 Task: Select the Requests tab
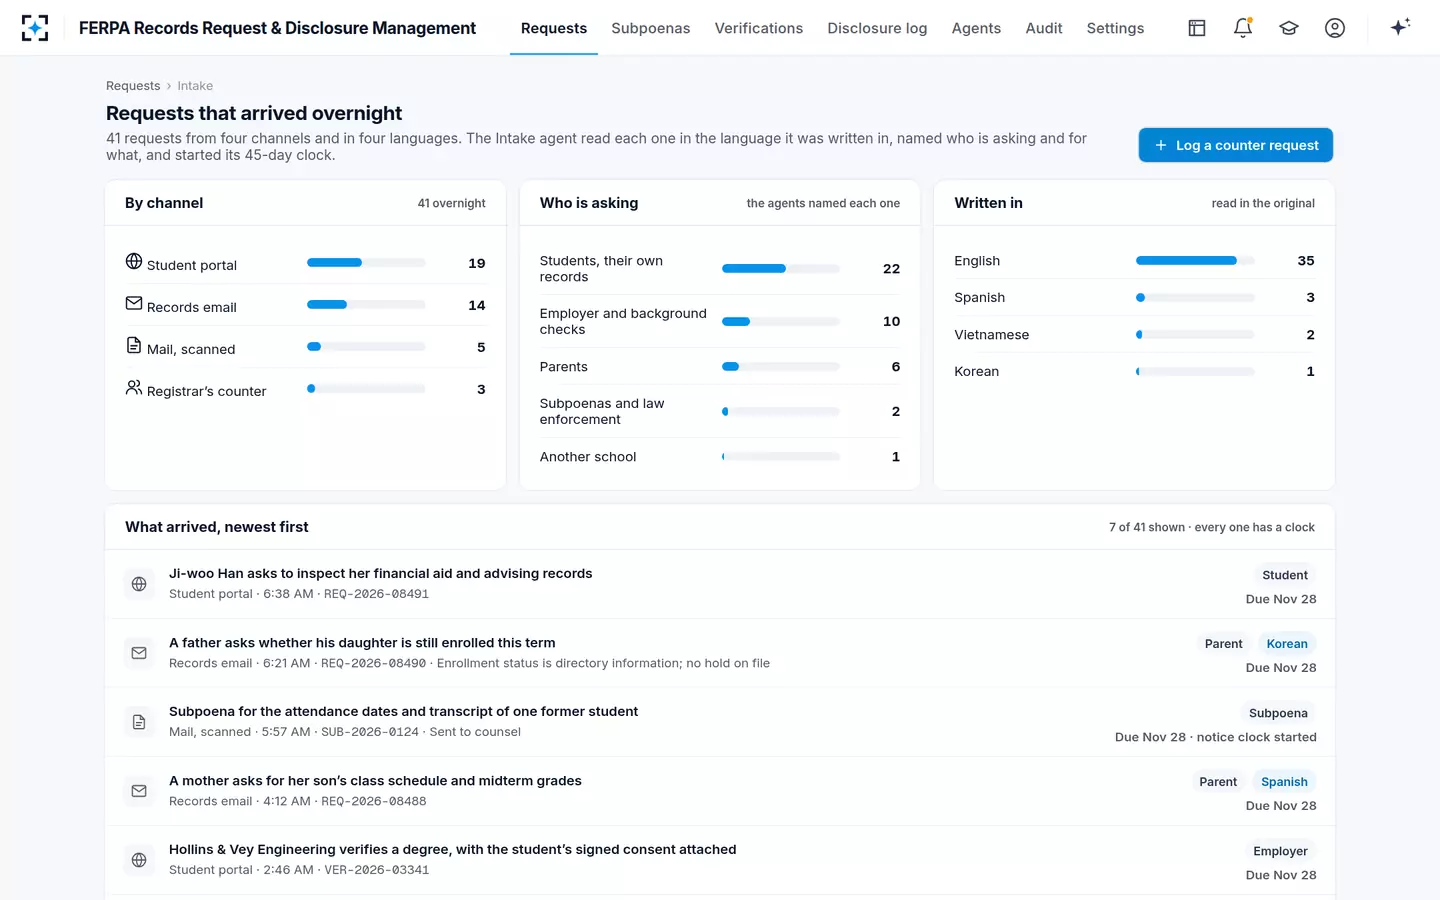[x=554, y=28]
